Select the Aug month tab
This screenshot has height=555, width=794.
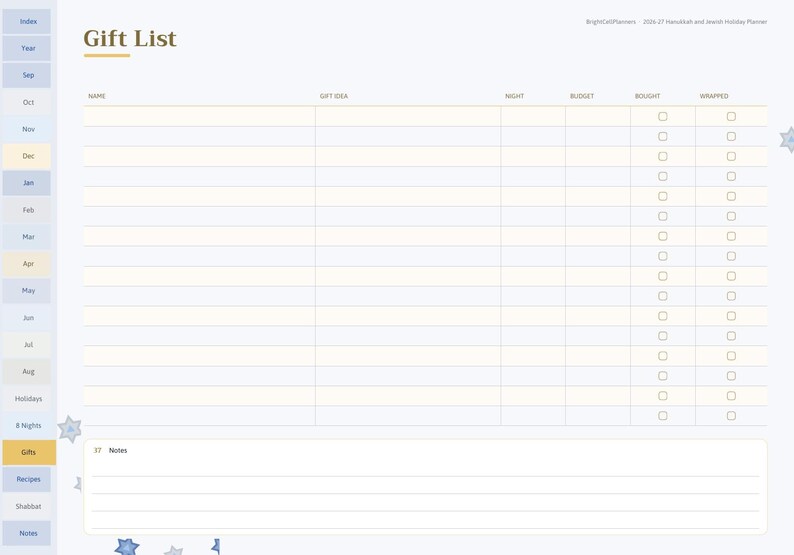tap(27, 371)
